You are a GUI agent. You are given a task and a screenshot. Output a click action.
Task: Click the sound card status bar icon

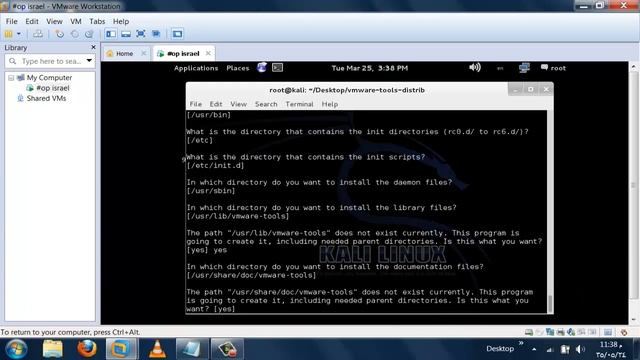click(571, 332)
